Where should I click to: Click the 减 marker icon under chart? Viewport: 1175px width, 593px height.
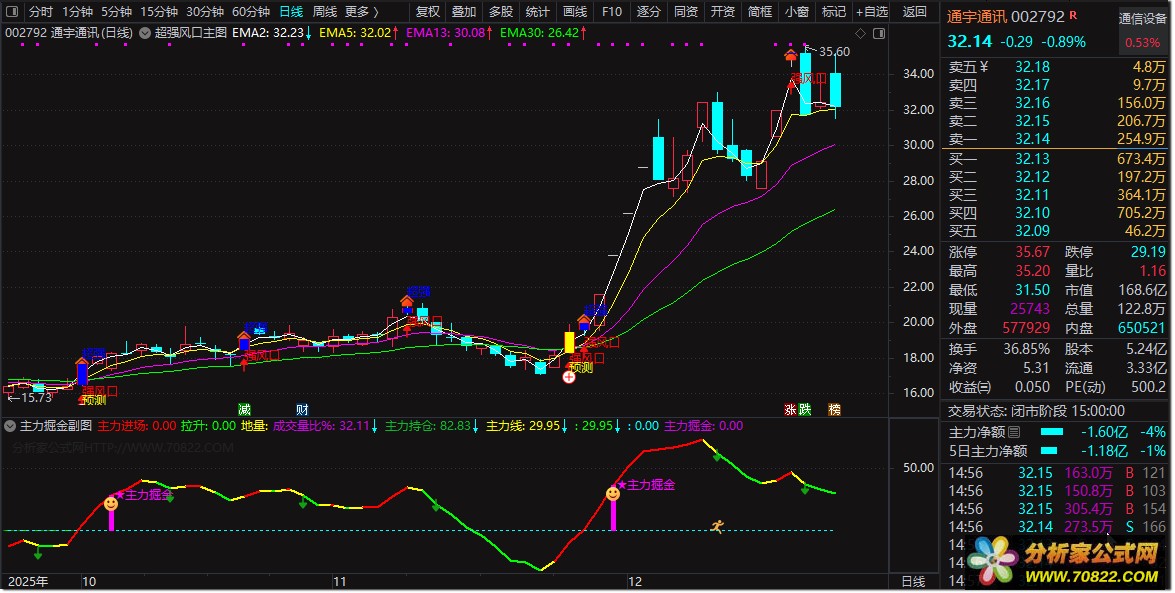243,410
